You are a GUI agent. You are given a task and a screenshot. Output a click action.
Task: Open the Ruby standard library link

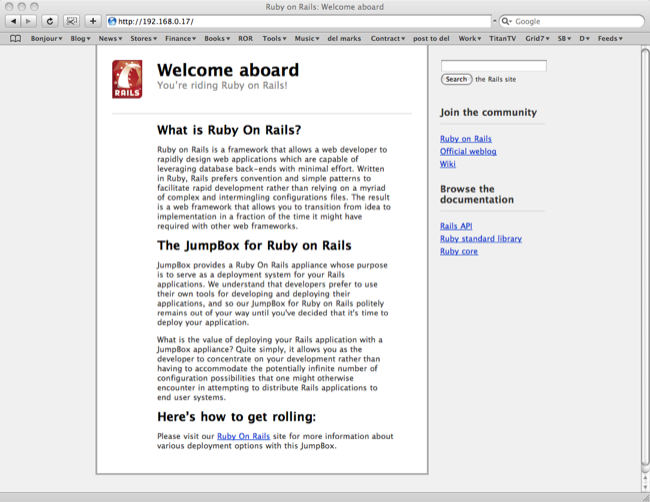481,239
